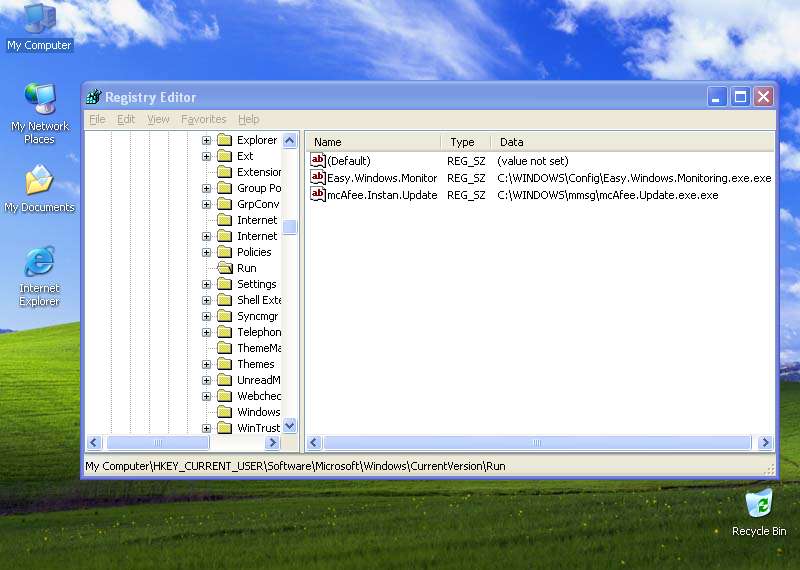
Task: Click tree pane scroll up arrow
Action: point(289,140)
